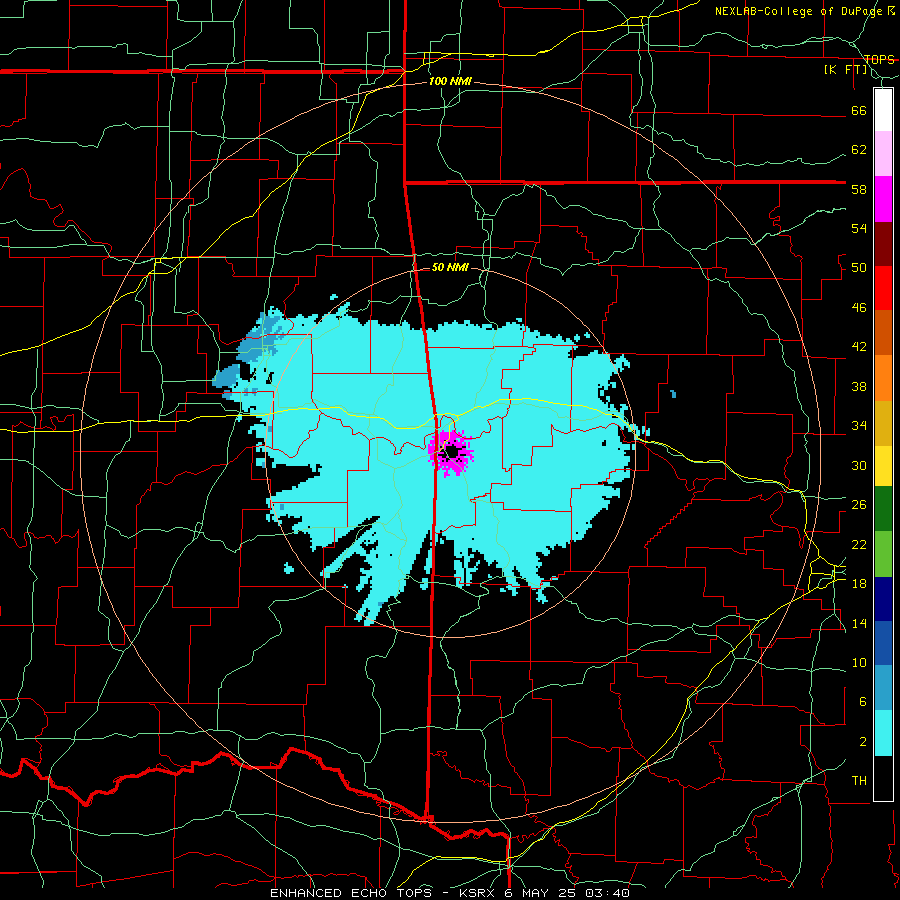Image resolution: width=900 pixels, height=900 pixels.
Task: Click the dark green legend swatch
Action: 883,509
